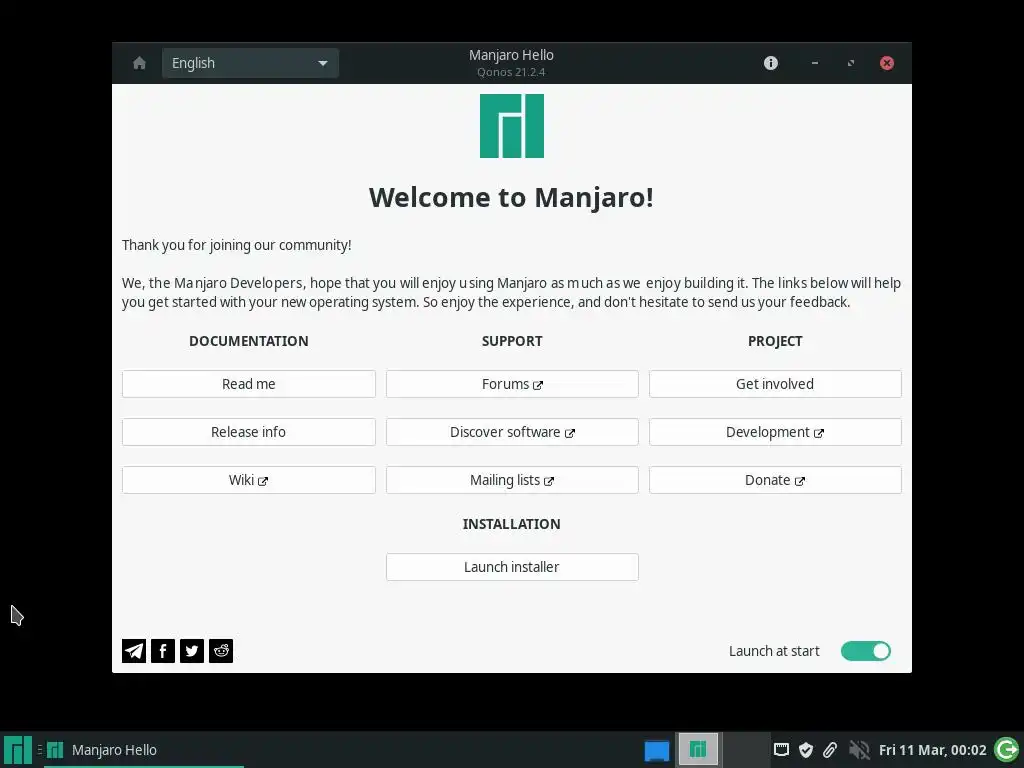Image resolution: width=1024 pixels, height=768 pixels.
Task: Open the paperclip clipboard tray icon
Action: click(x=830, y=750)
